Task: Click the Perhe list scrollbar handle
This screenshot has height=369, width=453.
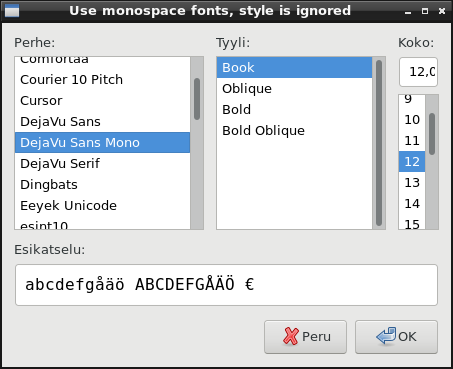Action: pos(197,99)
